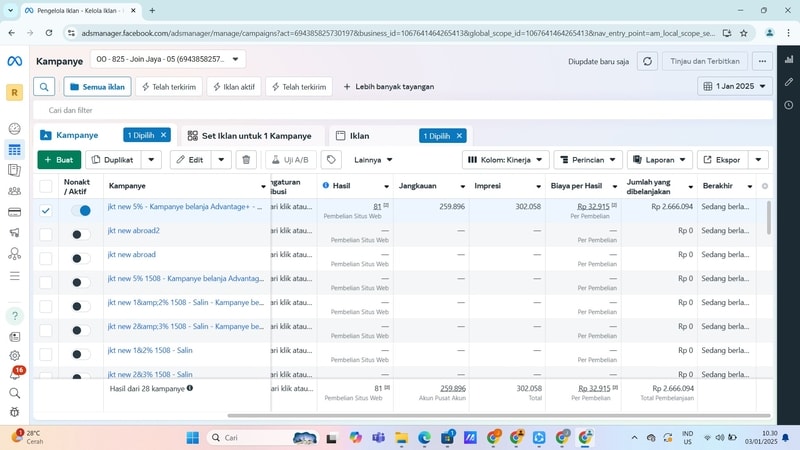Open the Lainnya dropdown menu
This screenshot has height=450, width=800.
[373, 160]
